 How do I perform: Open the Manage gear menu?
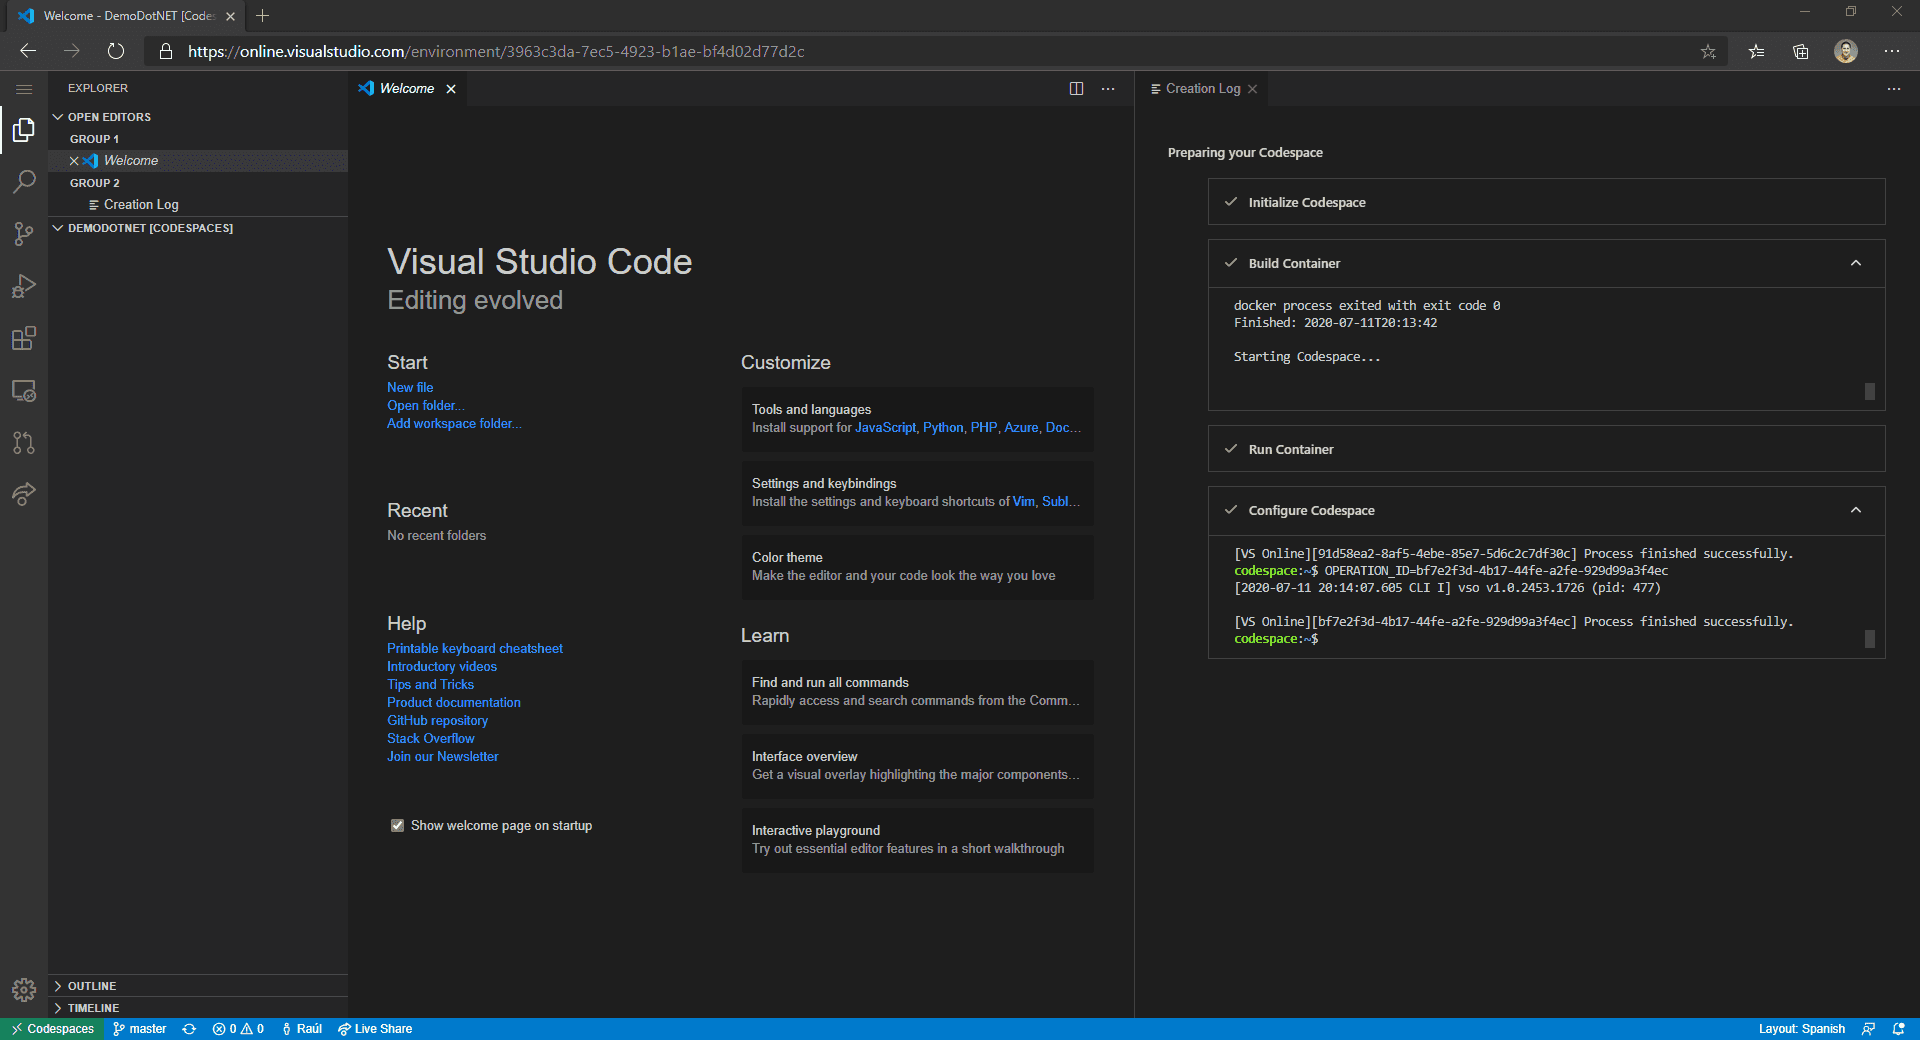[x=24, y=990]
